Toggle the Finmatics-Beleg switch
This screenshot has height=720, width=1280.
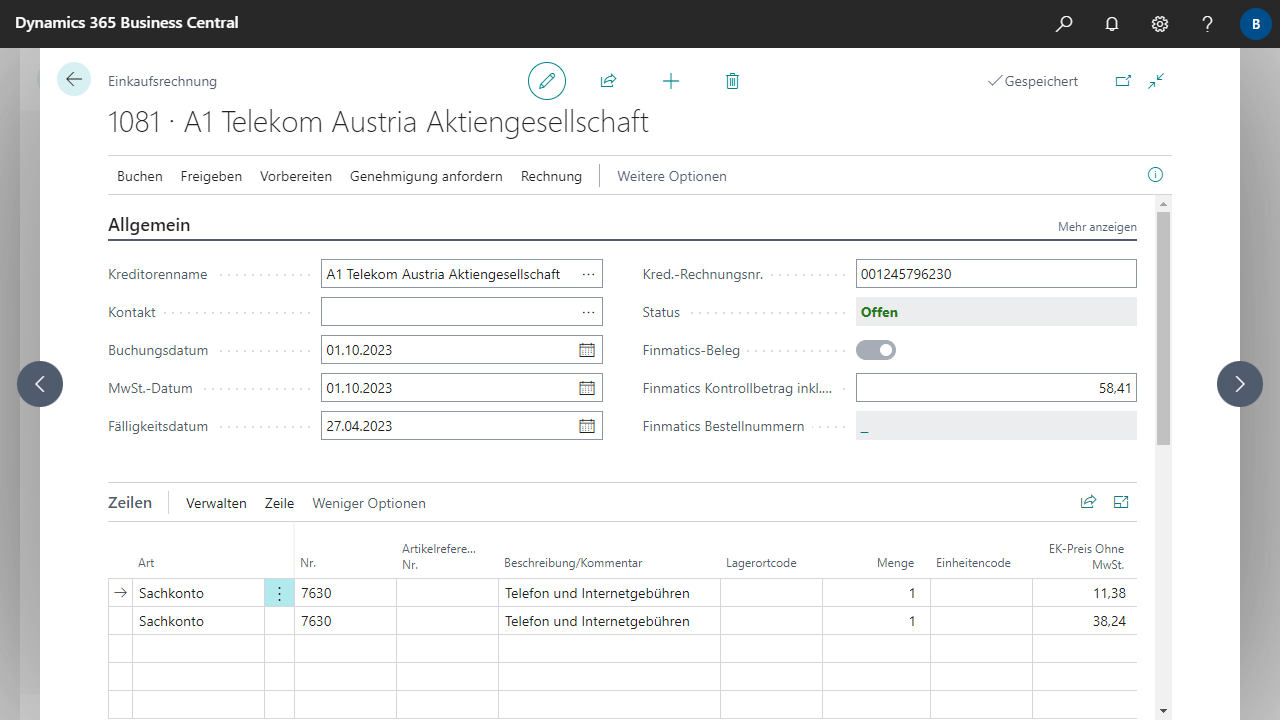pyautogui.click(x=876, y=350)
